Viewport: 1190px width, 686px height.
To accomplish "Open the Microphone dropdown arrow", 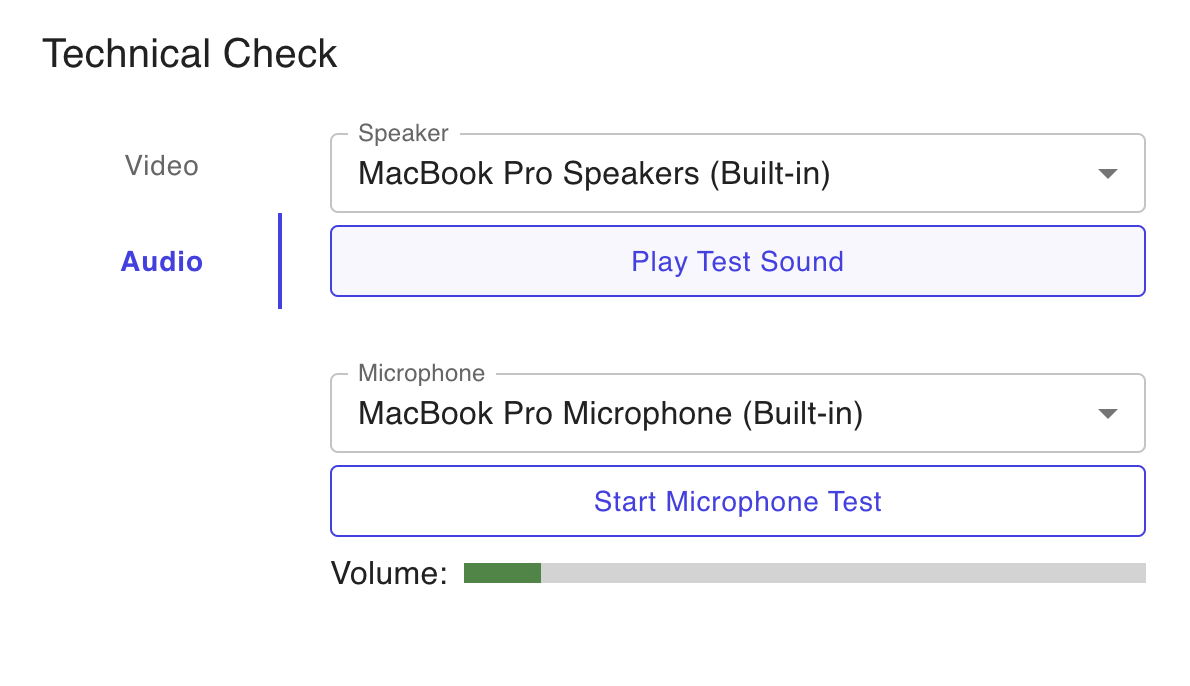I will click(1107, 414).
